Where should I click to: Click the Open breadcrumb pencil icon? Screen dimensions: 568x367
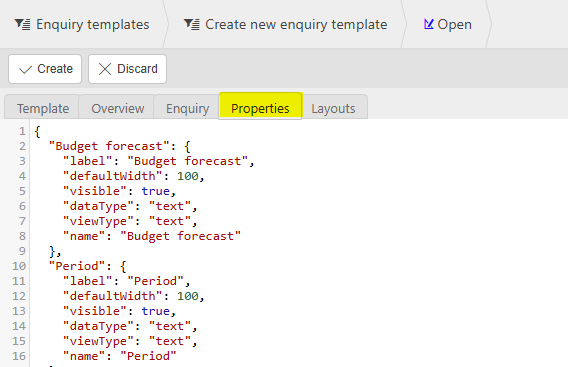click(x=429, y=24)
